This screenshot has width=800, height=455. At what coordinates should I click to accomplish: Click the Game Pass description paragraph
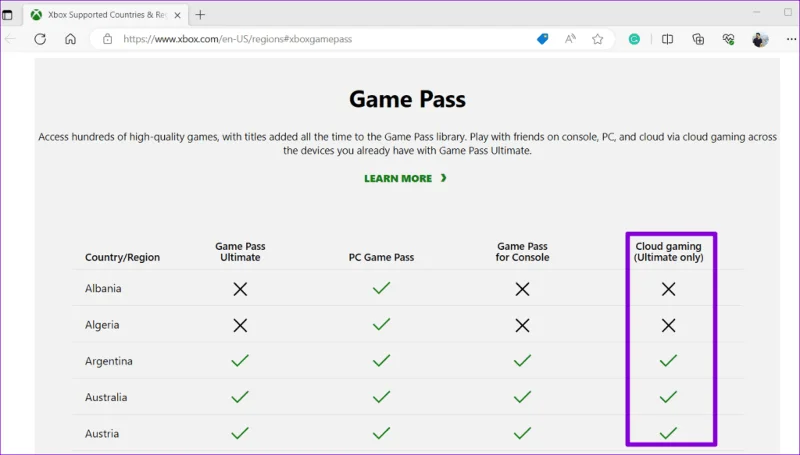407,143
